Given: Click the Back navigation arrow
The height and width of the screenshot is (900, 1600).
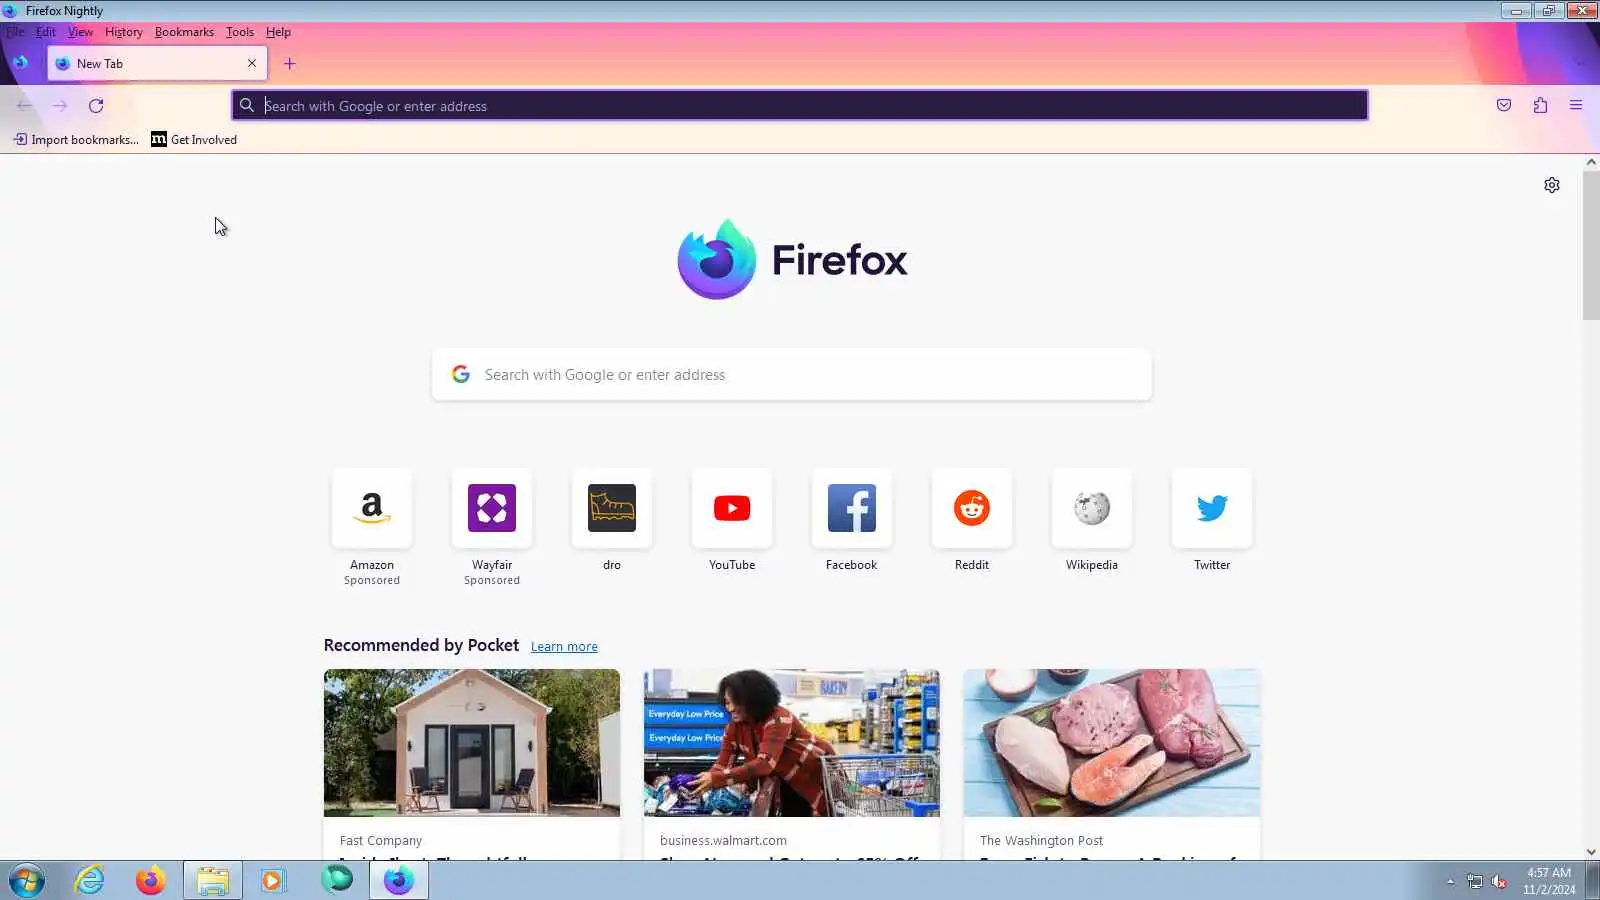Looking at the screenshot, I should click(x=24, y=105).
